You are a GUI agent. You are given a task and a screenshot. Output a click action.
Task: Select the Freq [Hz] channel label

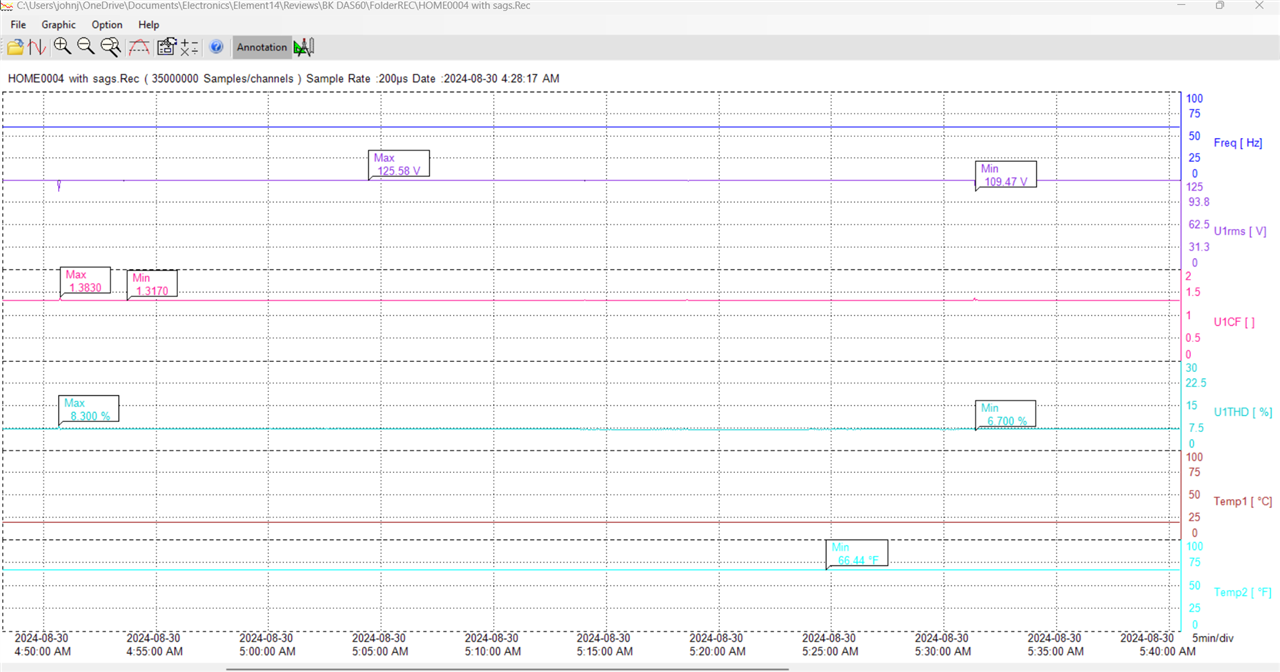point(1237,143)
